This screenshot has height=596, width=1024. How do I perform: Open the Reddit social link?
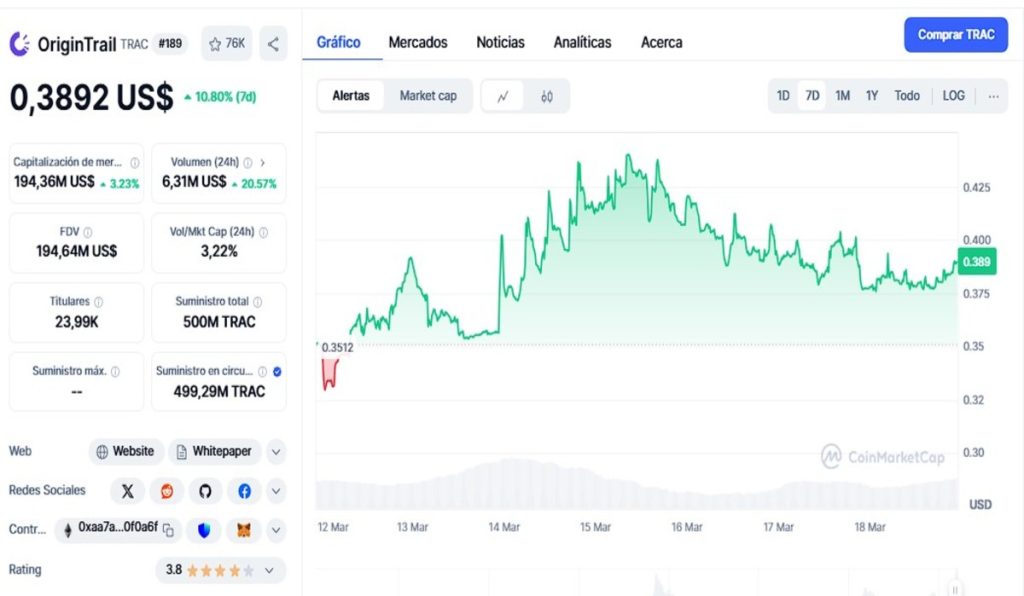point(167,491)
